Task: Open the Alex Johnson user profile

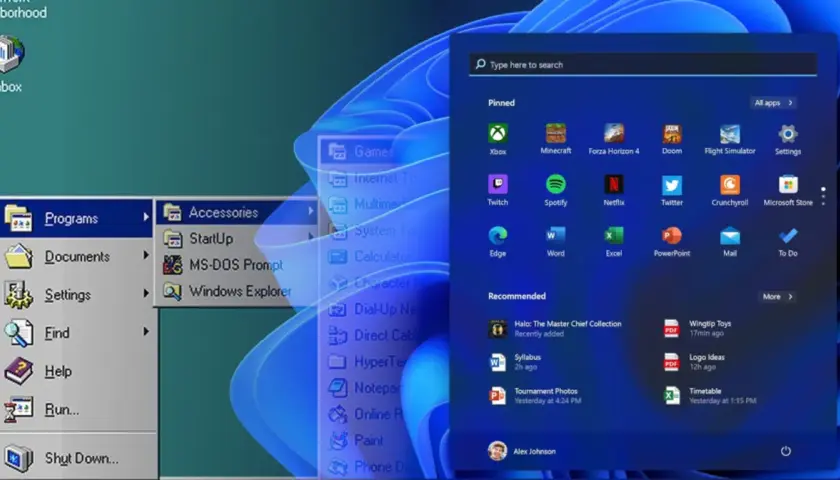Action: coord(522,451)
